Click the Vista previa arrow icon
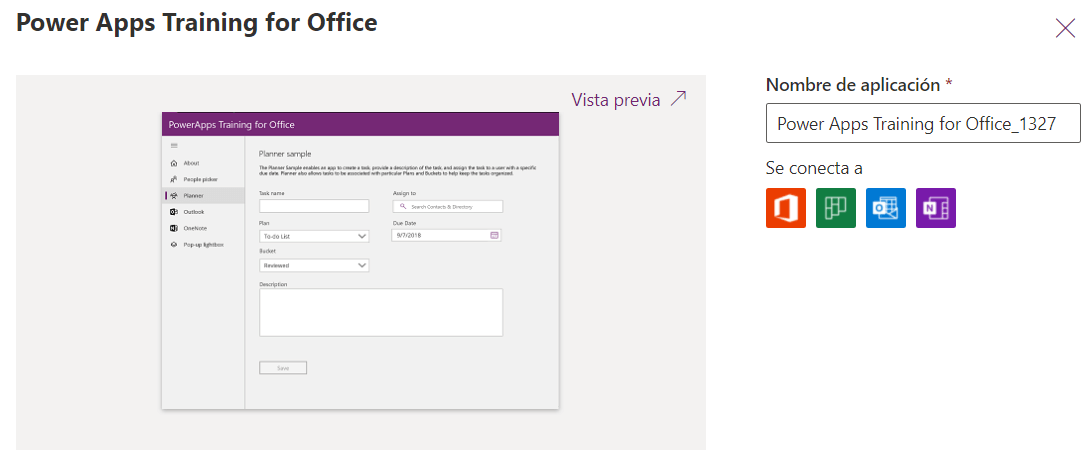This screenshot has width=1090, height=460. 679,99
